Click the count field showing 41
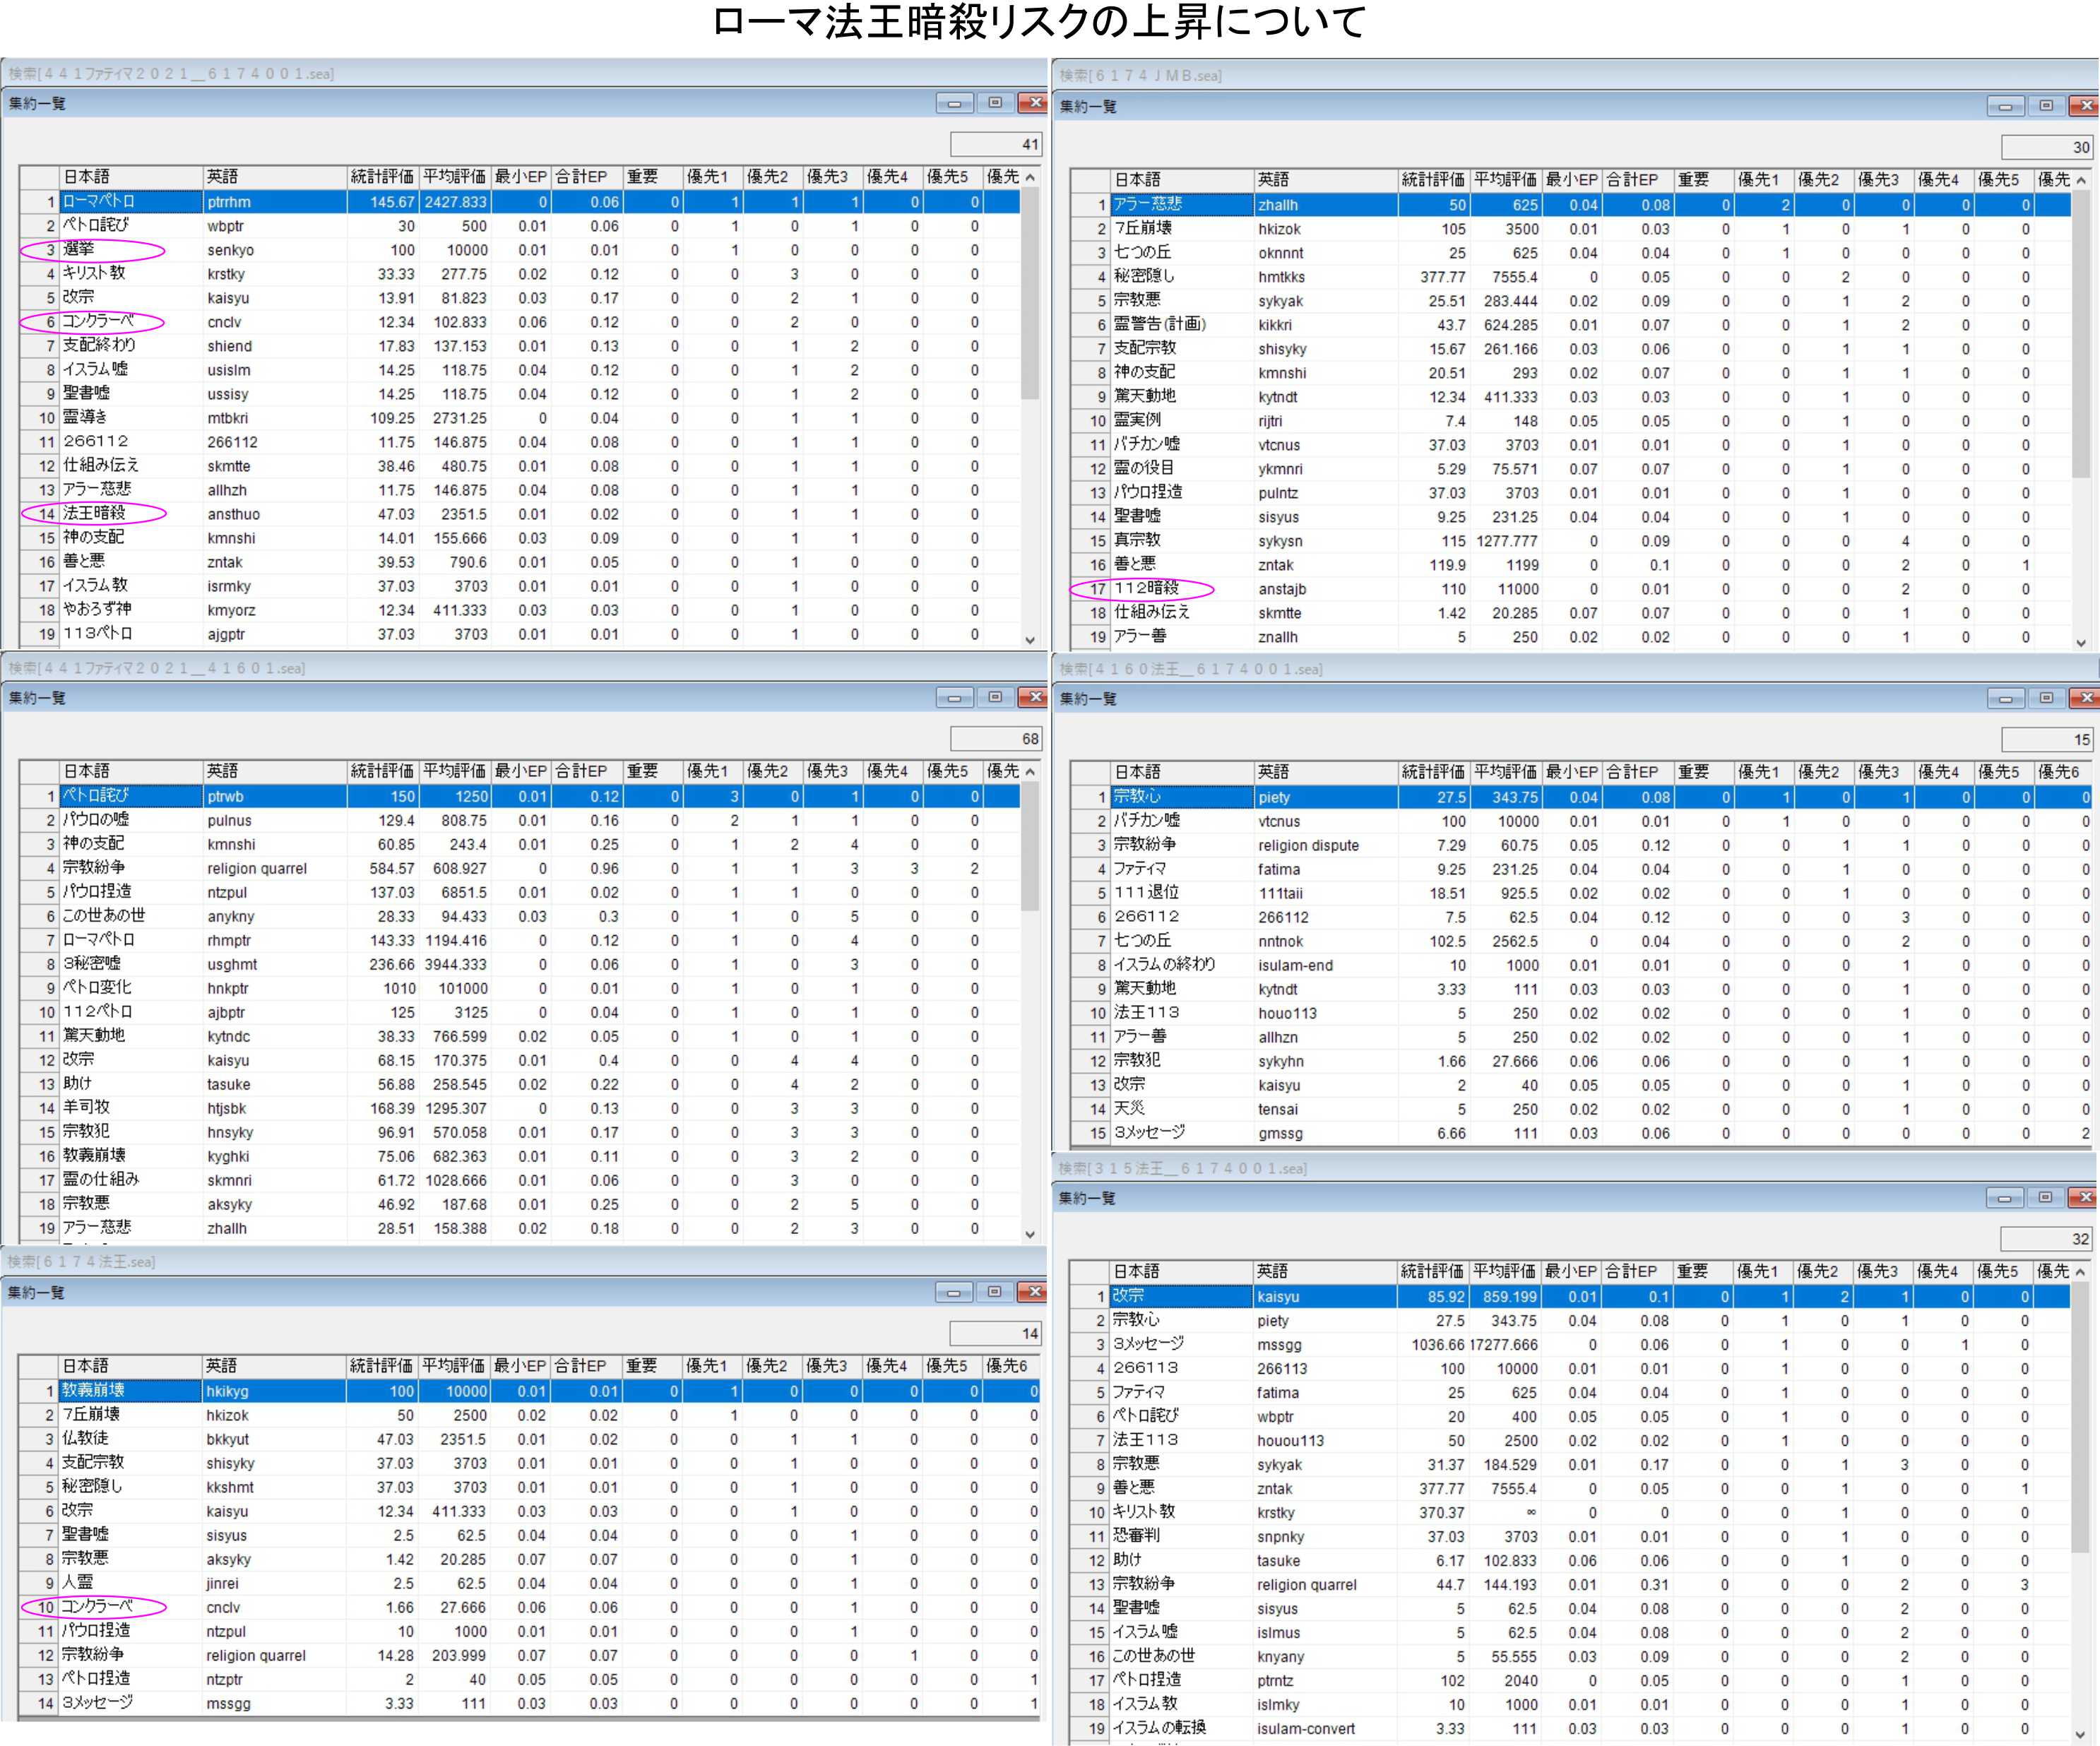The image size is (2100, 1746). pos(996,144)
